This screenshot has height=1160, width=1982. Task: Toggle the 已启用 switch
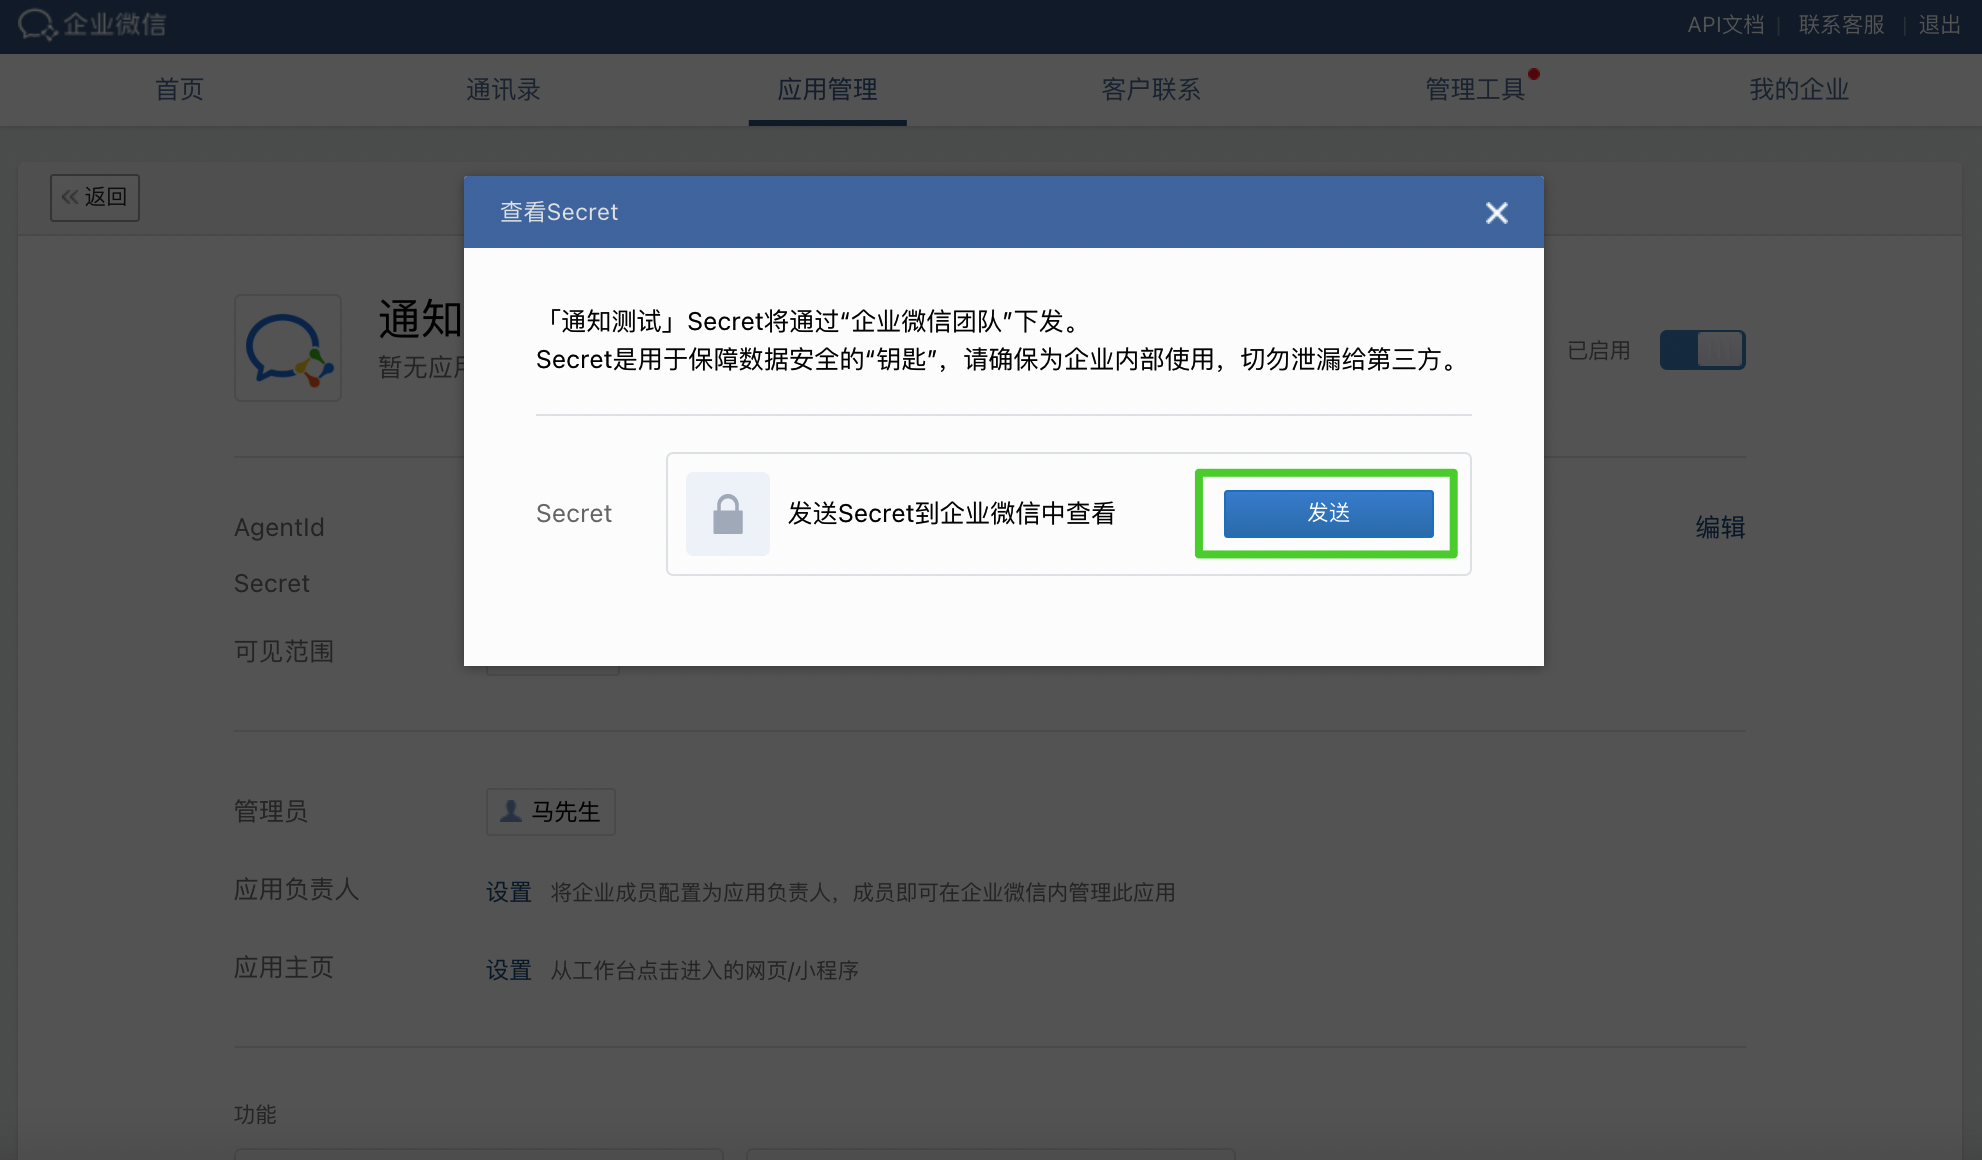(1702, 350)
